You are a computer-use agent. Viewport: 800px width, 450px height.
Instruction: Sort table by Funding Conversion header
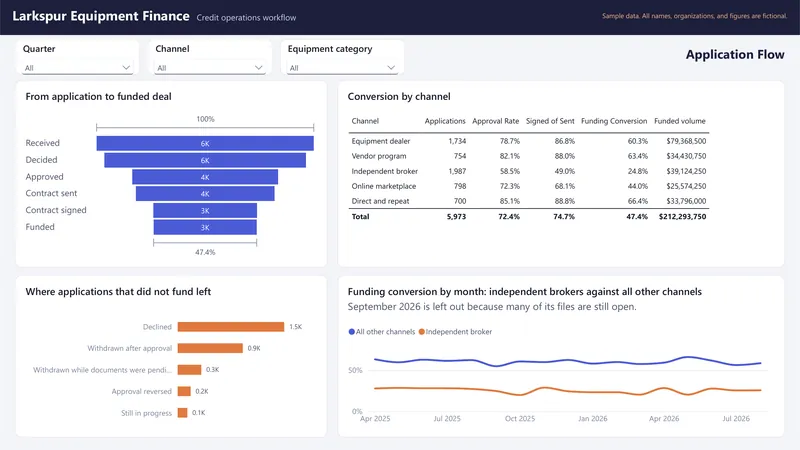pyautogui.click(x=614, y=121)
